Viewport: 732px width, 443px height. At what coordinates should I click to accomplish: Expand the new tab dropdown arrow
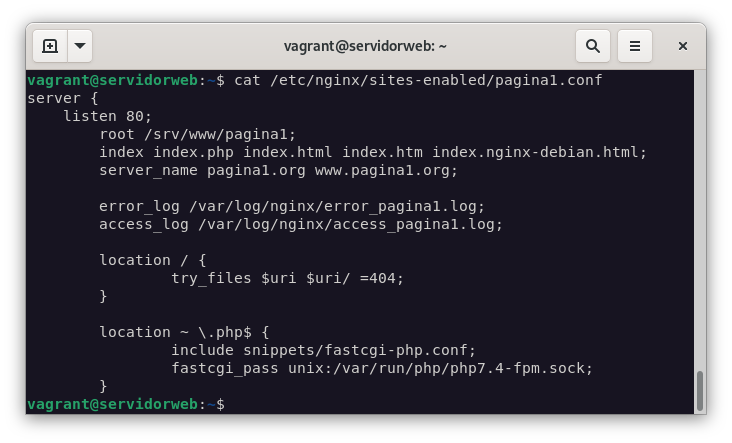tap(80, 46)
